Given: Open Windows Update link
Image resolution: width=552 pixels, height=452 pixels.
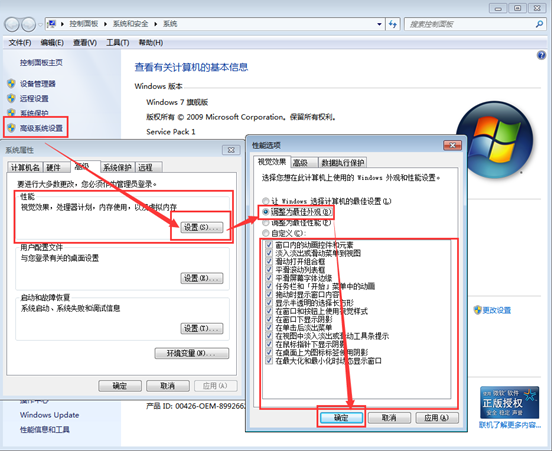Looking at the screenshot, I should tap(49, 415).
